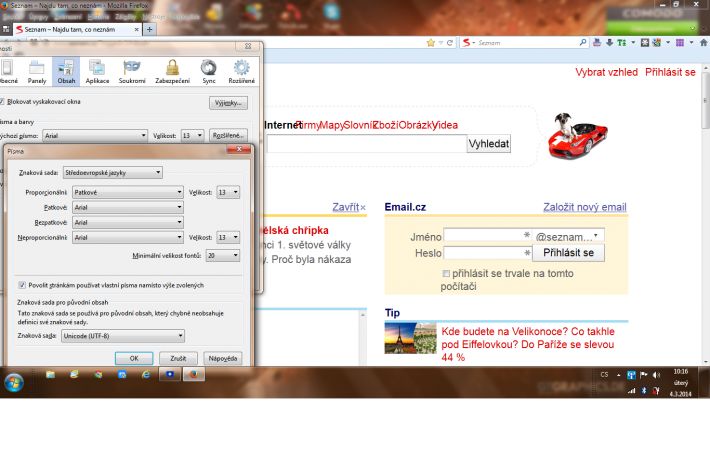Screen dimensions: 710x470
Task: Toggle Blokovat vyskakovací okna checkbox
Action: click(2, 102)
